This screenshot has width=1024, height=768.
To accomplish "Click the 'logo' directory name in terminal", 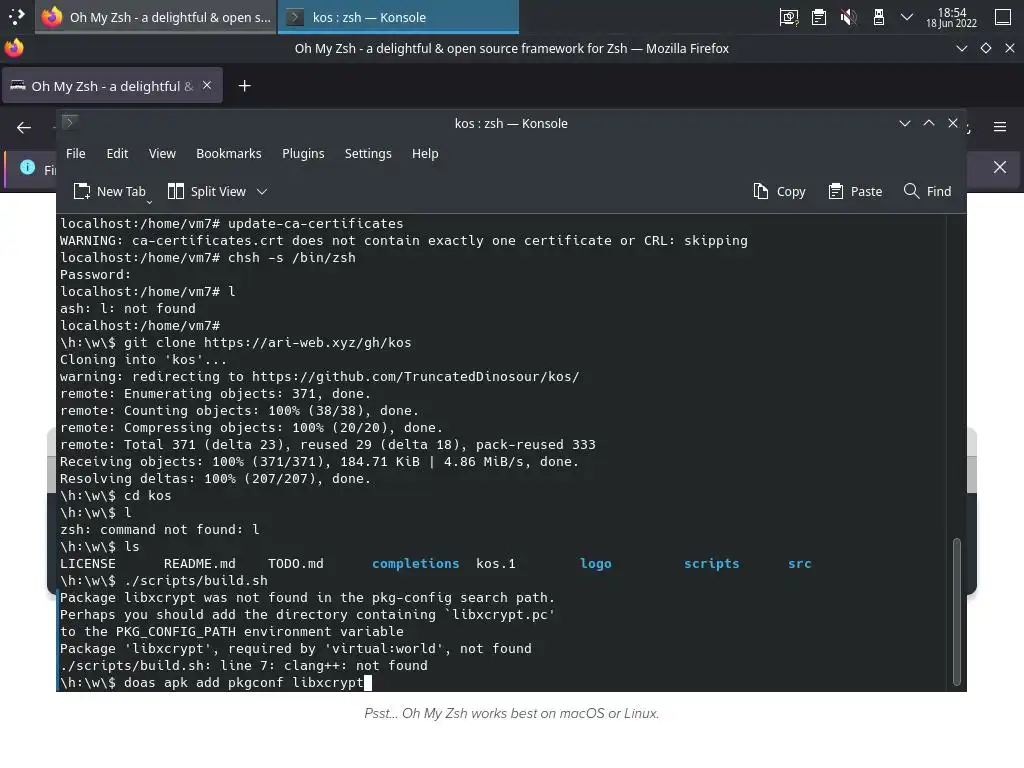I will [x=596, y=564].
